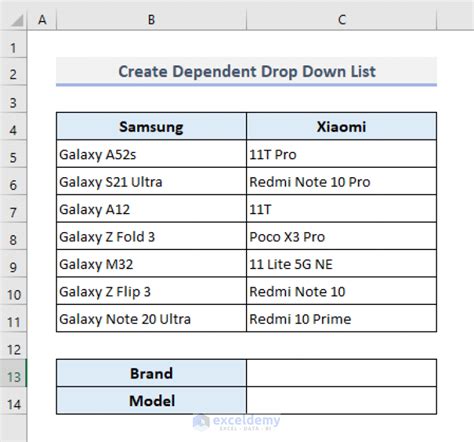Viewport: 474px width, 442px height.
Task: Click the empty input cell beside Model
Action: coord(341,400)
